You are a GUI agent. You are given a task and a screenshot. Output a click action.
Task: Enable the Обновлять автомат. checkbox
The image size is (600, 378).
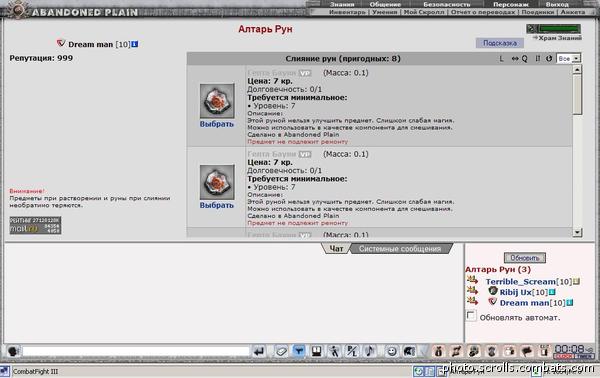pyautogui.click(x=471, y=316)
